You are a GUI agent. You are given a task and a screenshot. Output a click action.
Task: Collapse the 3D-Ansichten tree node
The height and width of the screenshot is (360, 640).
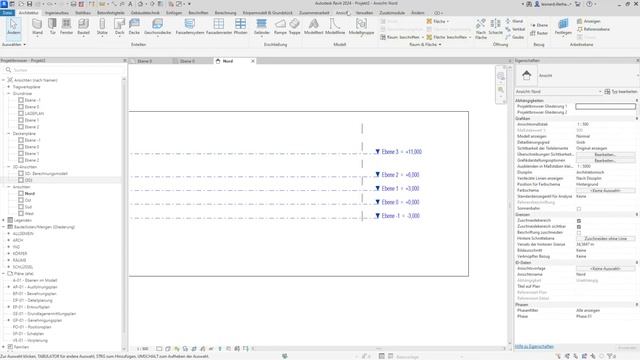click(x=9, y=167)
